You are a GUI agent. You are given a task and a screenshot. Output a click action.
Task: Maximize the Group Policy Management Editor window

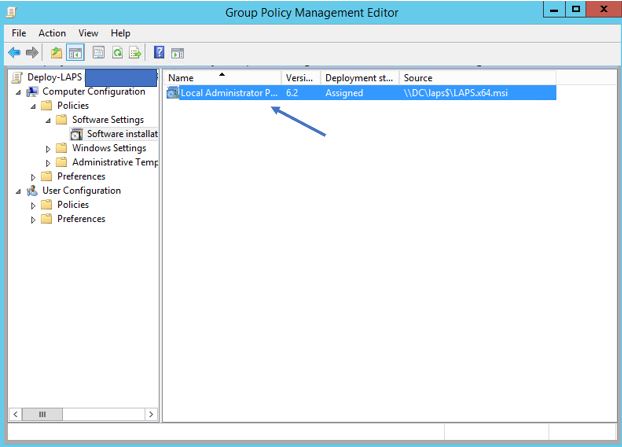[576, 10]
